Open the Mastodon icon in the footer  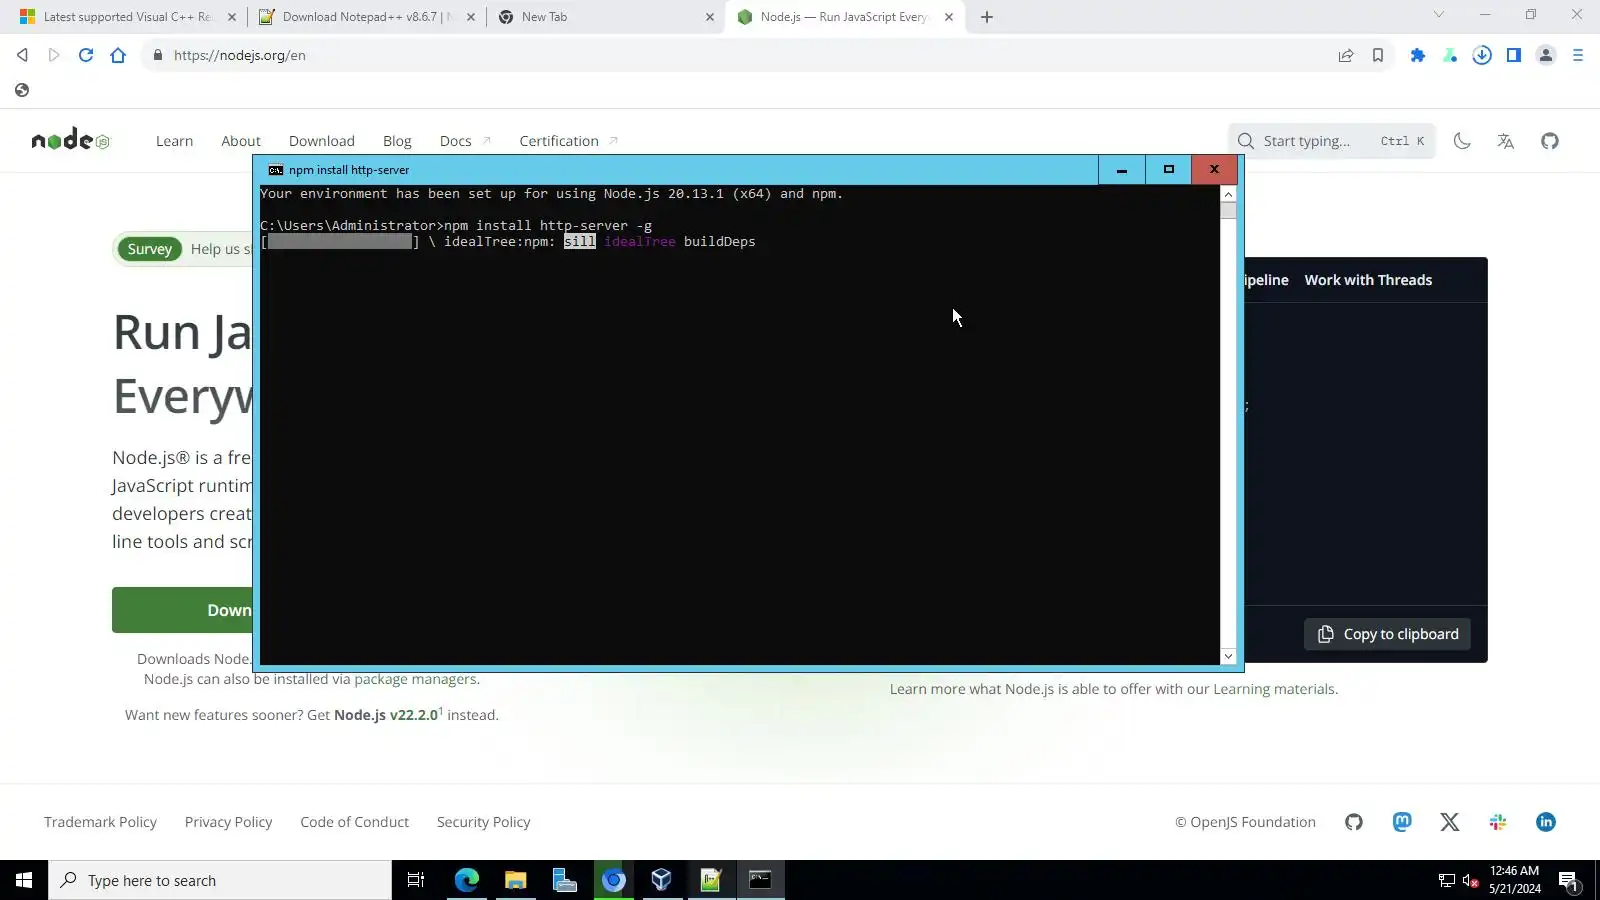1402,822
